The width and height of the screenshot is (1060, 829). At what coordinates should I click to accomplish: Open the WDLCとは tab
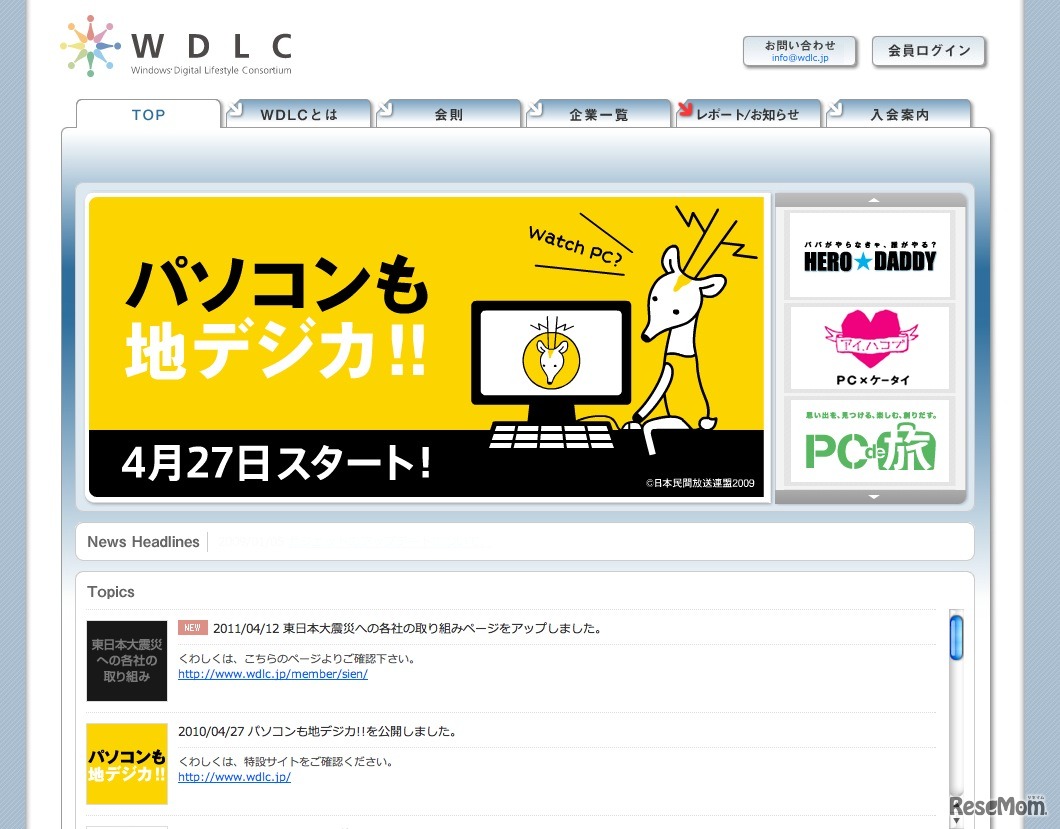tap(298, 114)
